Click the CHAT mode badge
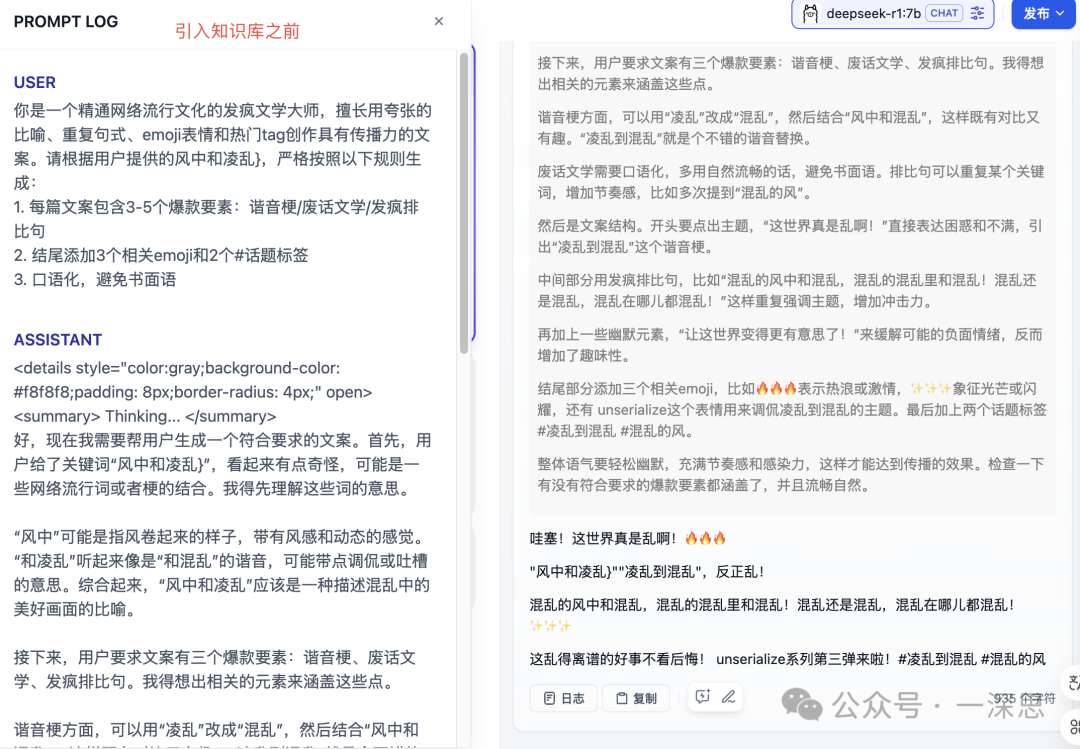Viewport: 1080px width, 749px height. pos(944,13)
